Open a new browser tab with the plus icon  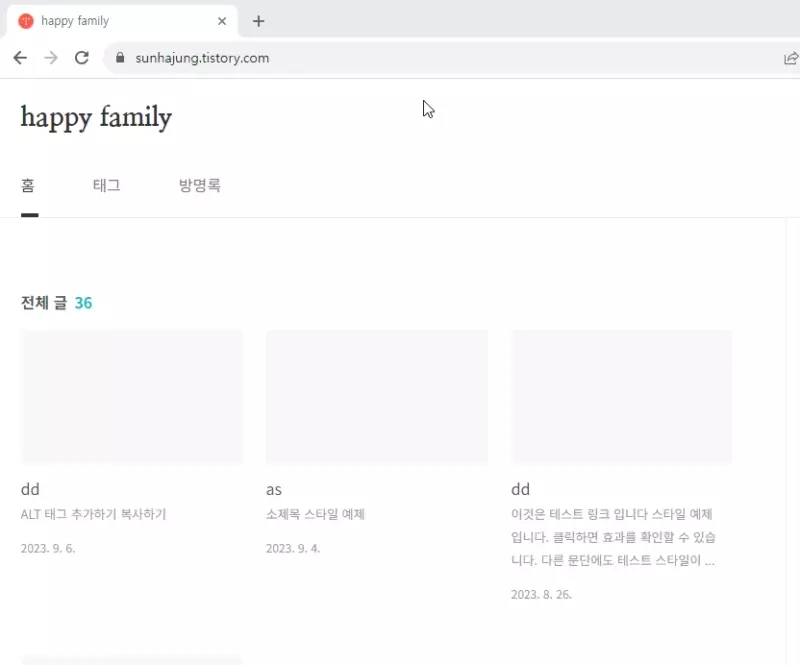point(258,21)
